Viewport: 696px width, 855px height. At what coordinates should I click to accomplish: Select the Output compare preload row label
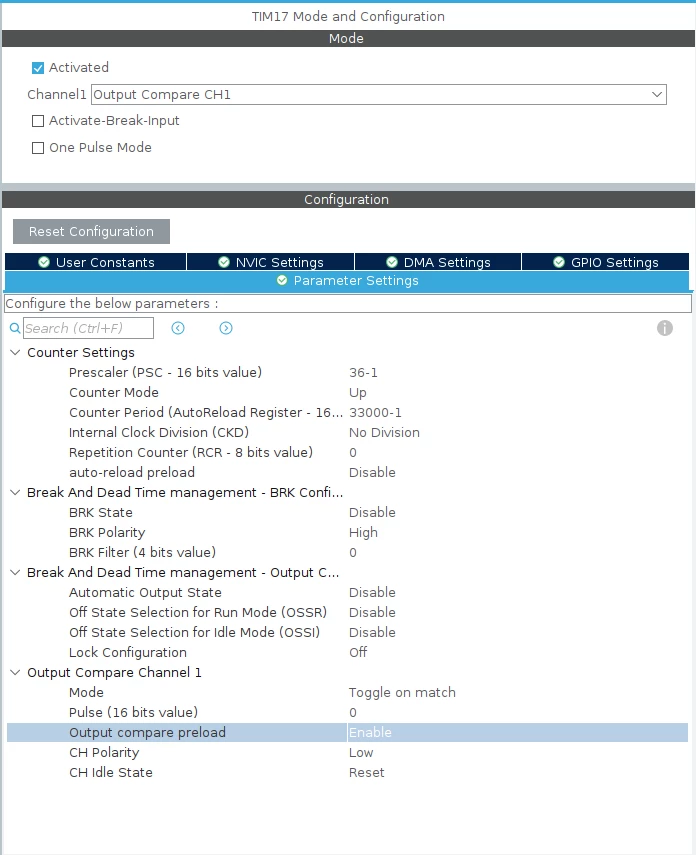click(147, 732)
